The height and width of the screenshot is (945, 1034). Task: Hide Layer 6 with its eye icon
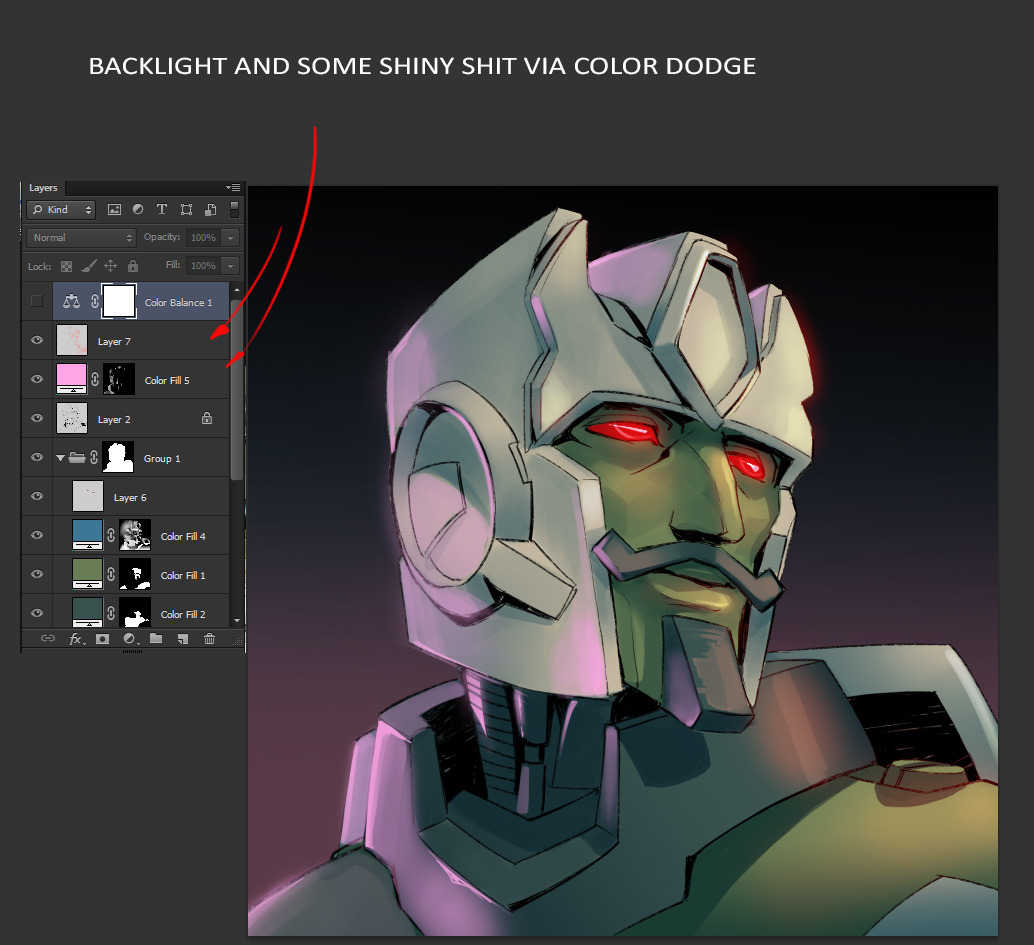coord(37,496)
